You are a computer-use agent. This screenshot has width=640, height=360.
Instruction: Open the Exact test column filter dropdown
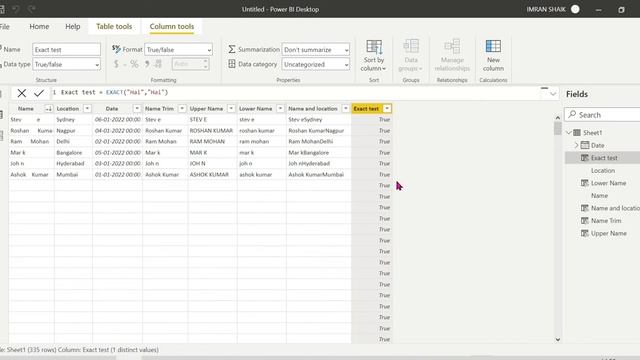(387, 109)
